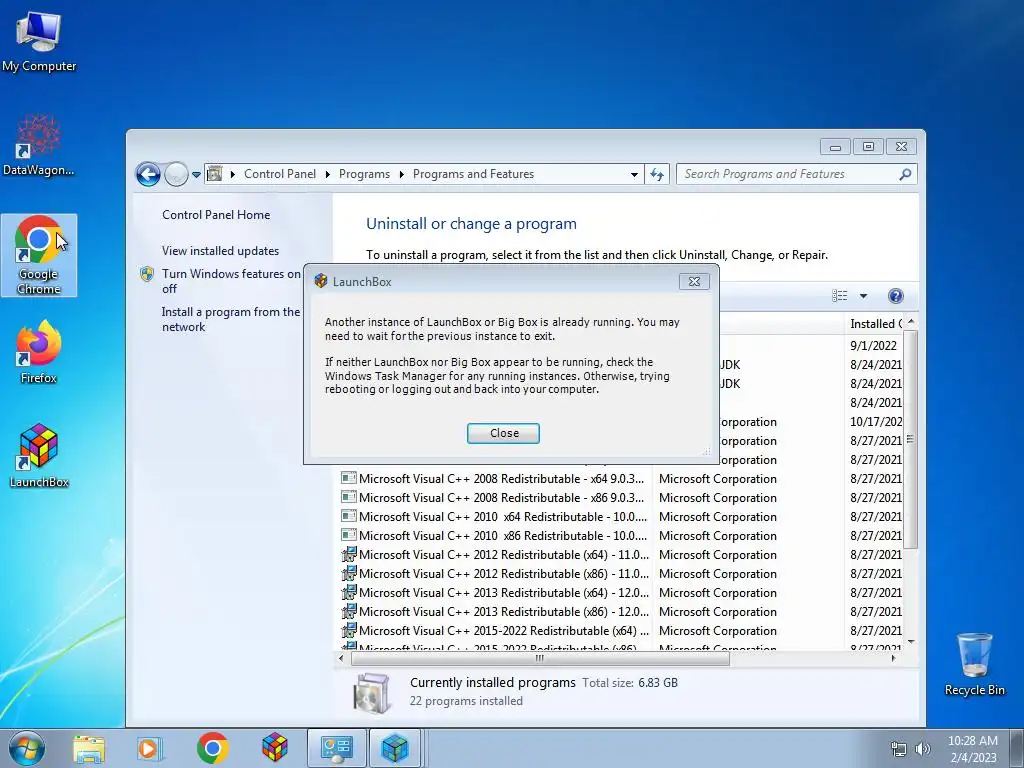The height and width of the screenshot is (768, 1024).
Task: Click the list scroll down arrow
Action: 910,642
